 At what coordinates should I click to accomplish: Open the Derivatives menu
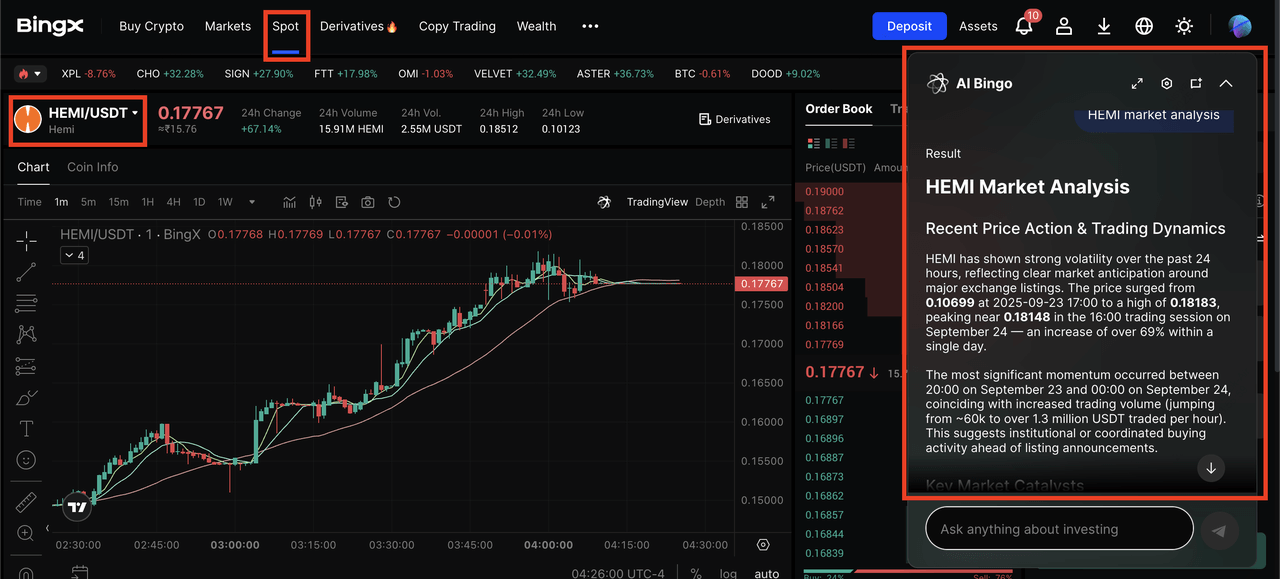pyautogui.click(x=359, y=26)
